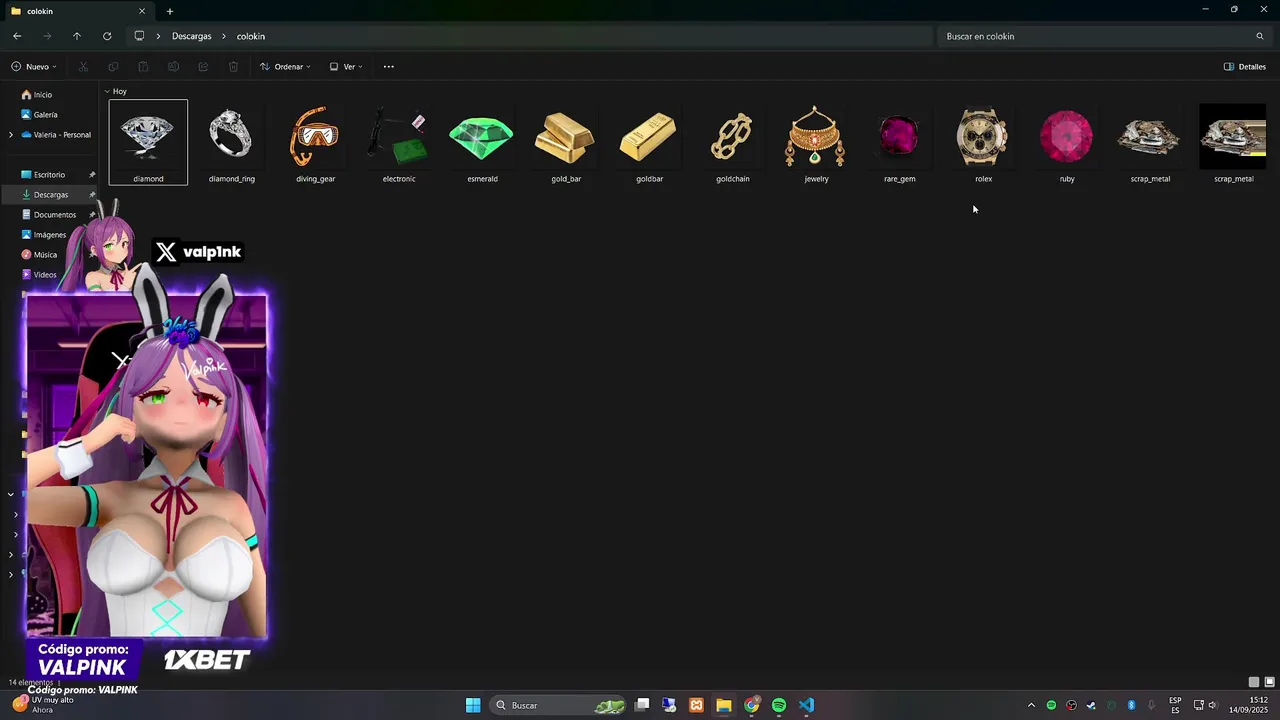This screenshot has width=1280, height=720.
Task: Open the Ordenar sort dropdown
Action: [x=285, y=67]
